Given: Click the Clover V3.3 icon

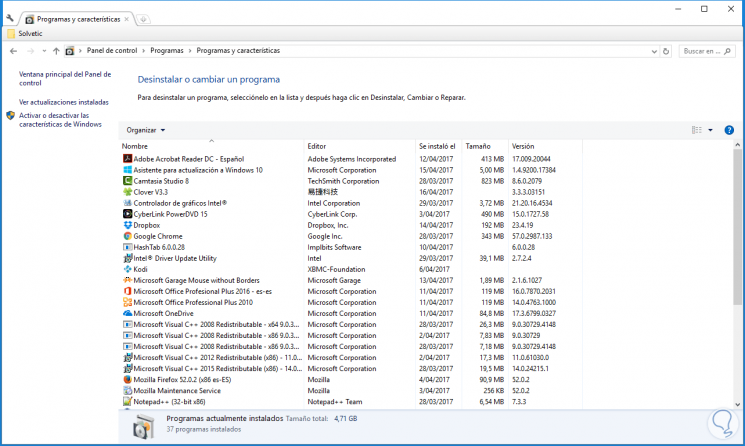Looking at the screenshot, I should 127,192.
